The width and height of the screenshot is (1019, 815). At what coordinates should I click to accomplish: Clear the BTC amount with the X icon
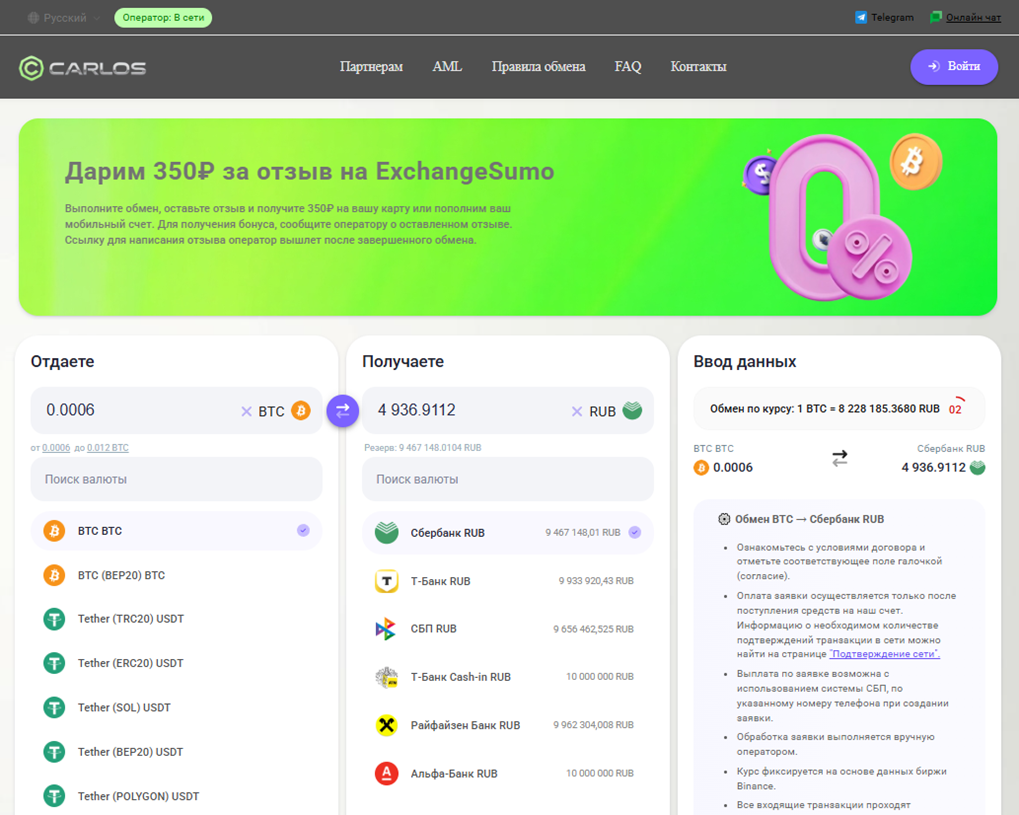pos(246,411)
